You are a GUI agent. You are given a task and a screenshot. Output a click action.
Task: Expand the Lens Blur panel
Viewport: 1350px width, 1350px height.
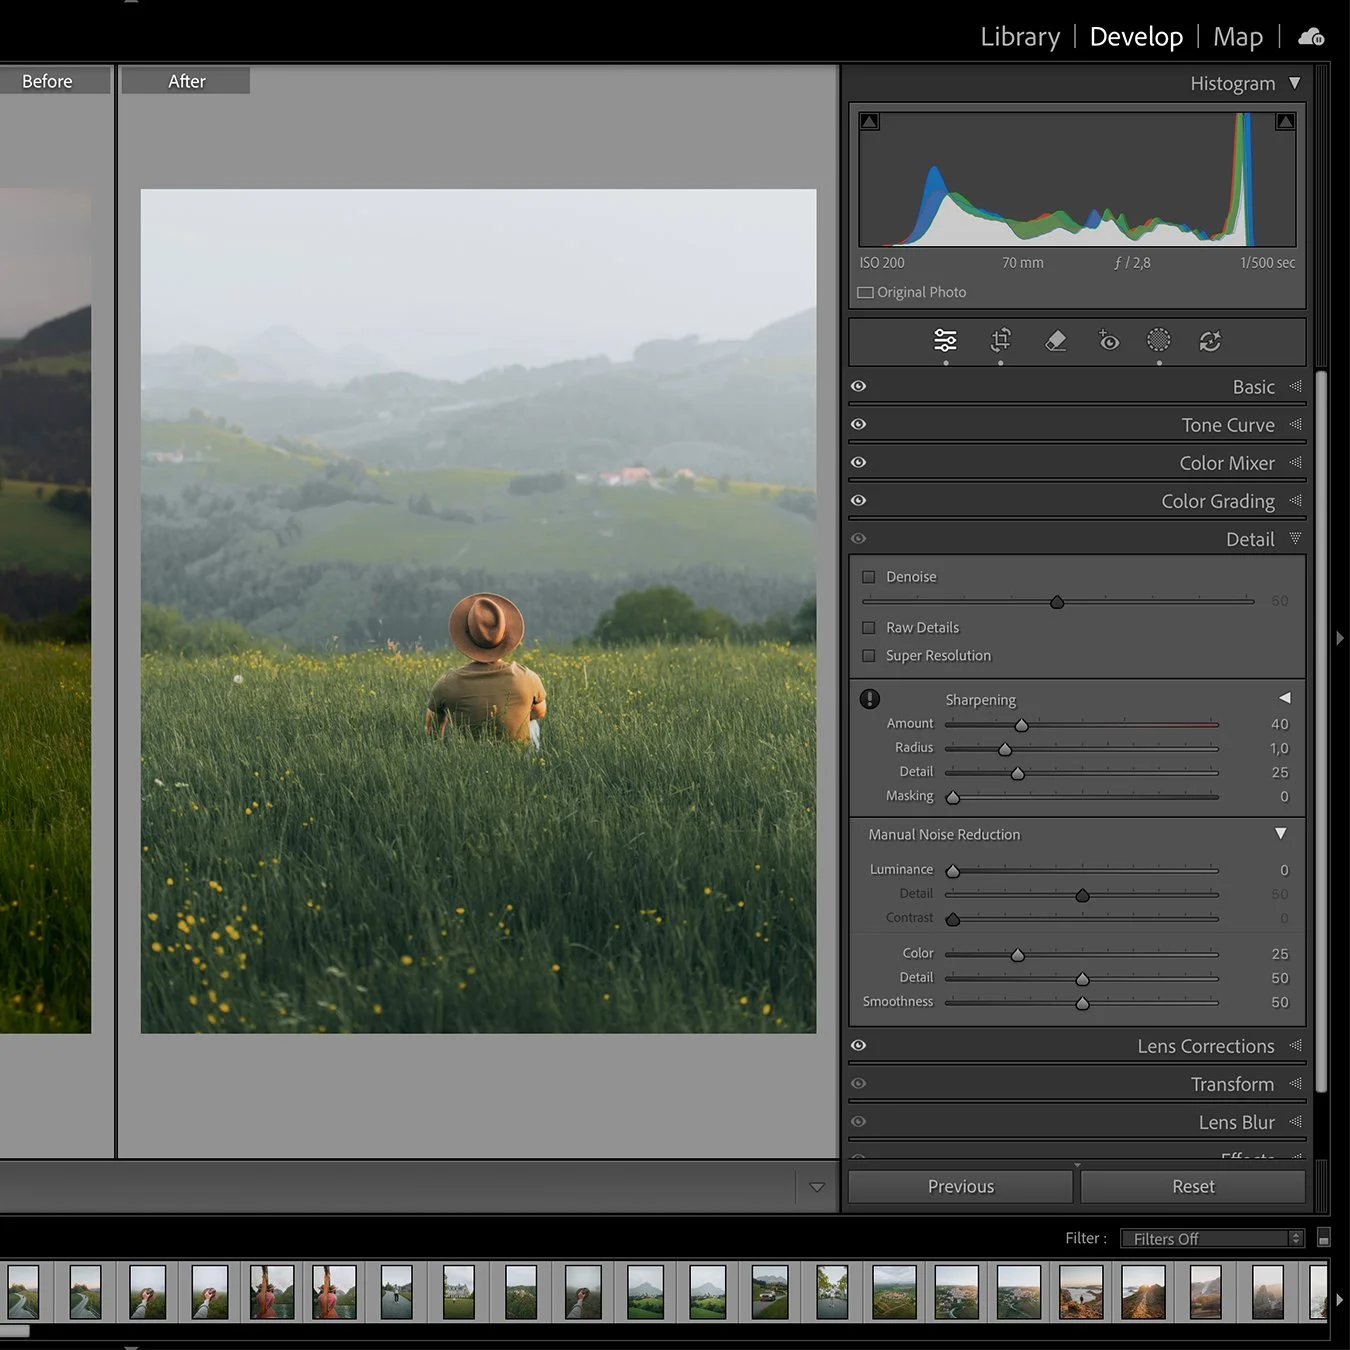coord(1296,1121)
